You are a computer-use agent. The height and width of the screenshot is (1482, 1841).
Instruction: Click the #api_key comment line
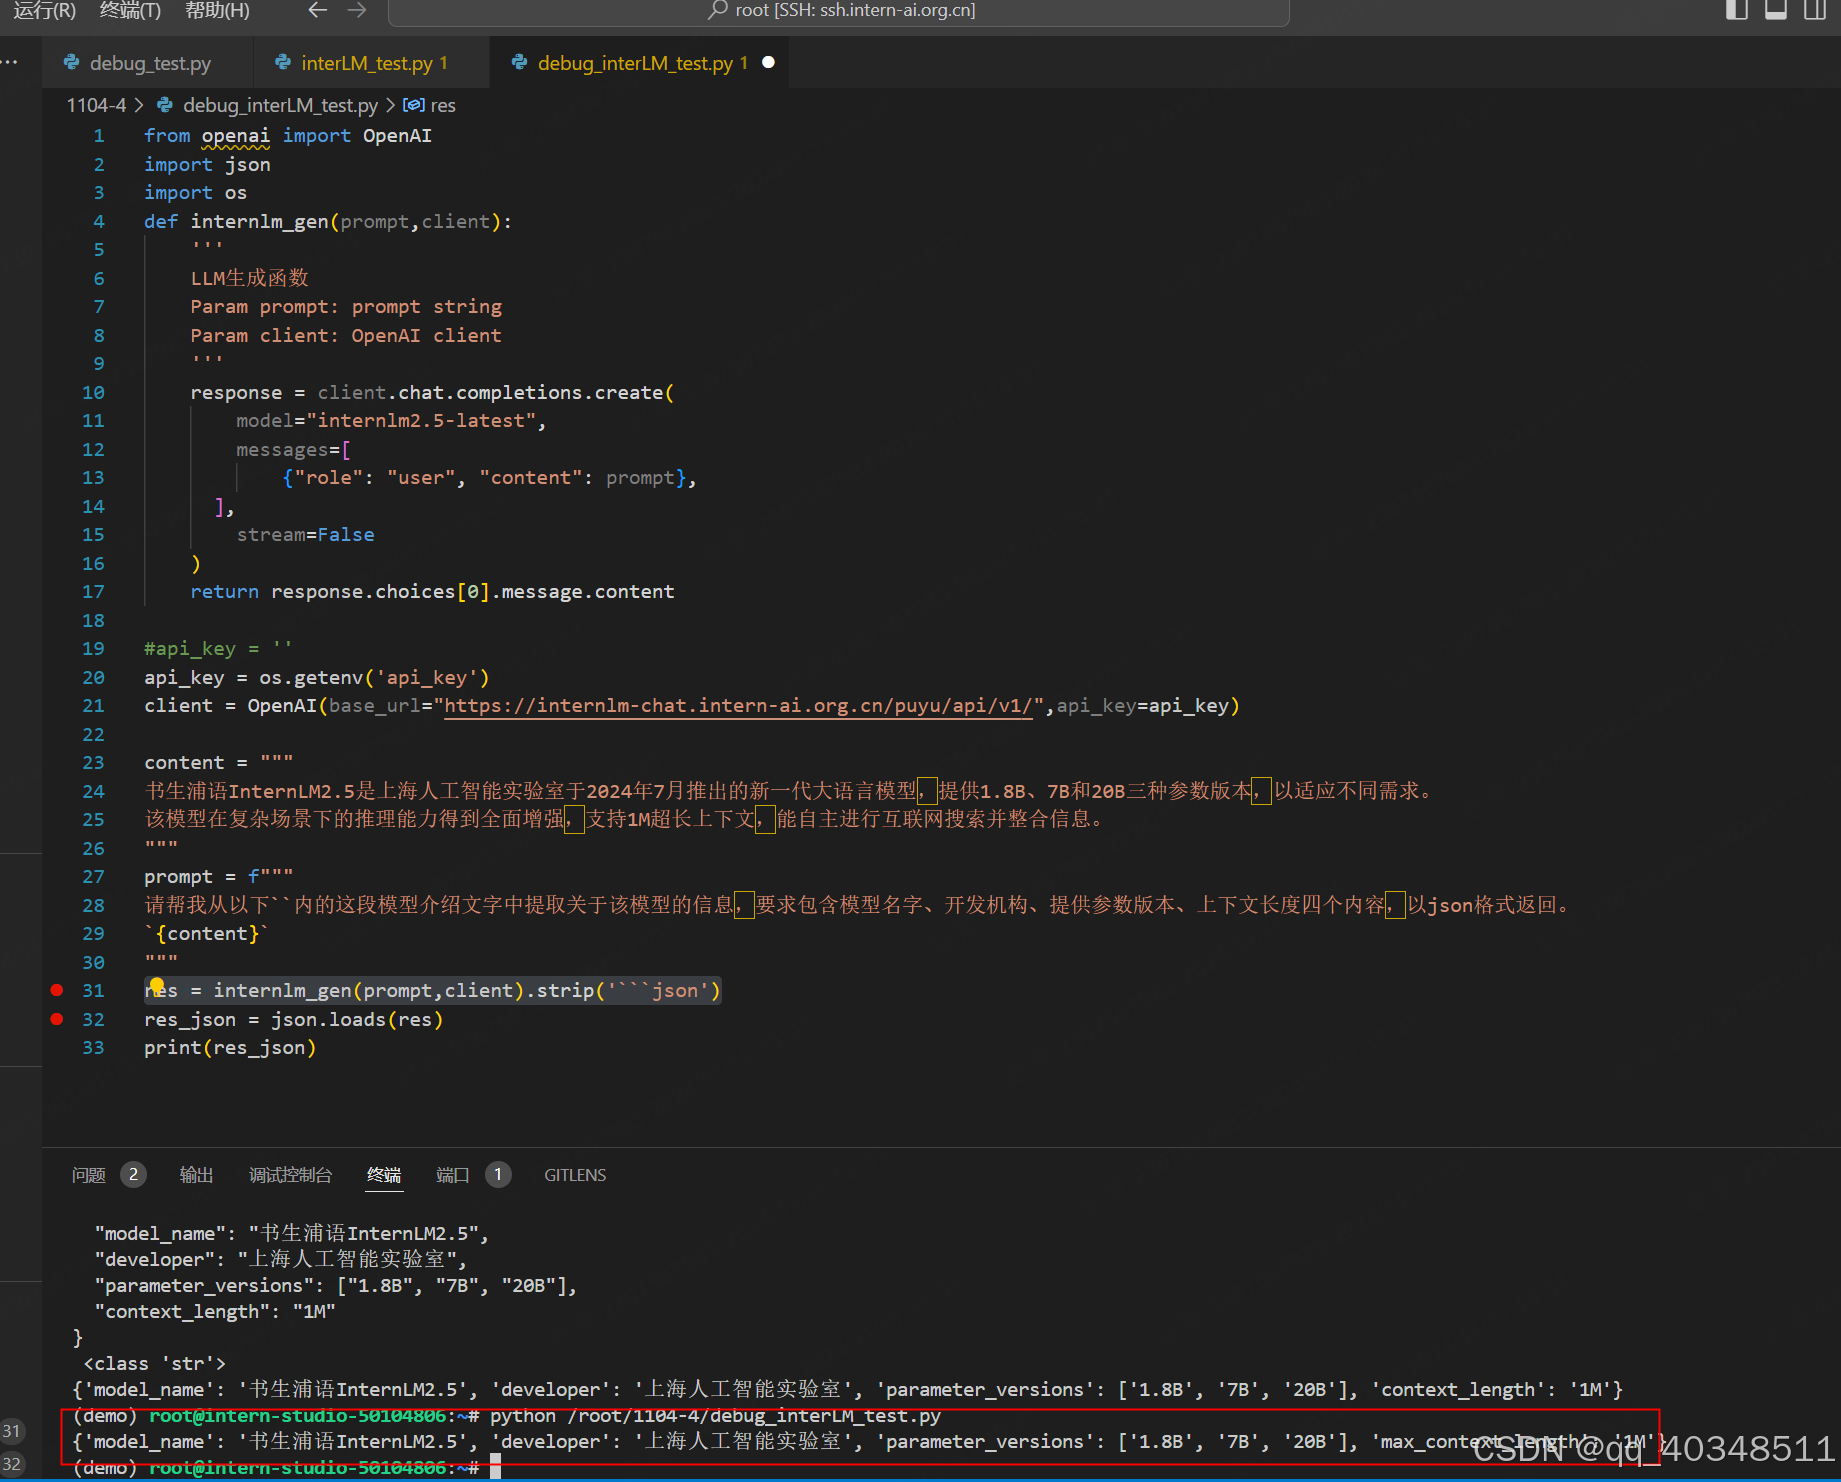[x=218, y=649]
